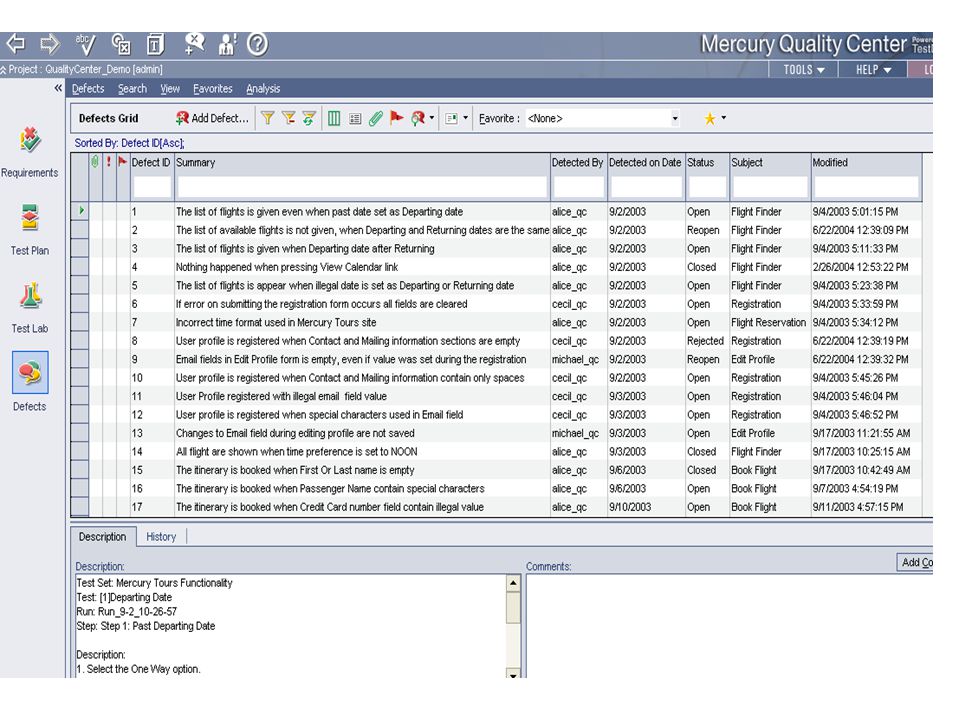Sort by the Modified column header
Screen dimensions: 960x720
click(x=866, y=162)
